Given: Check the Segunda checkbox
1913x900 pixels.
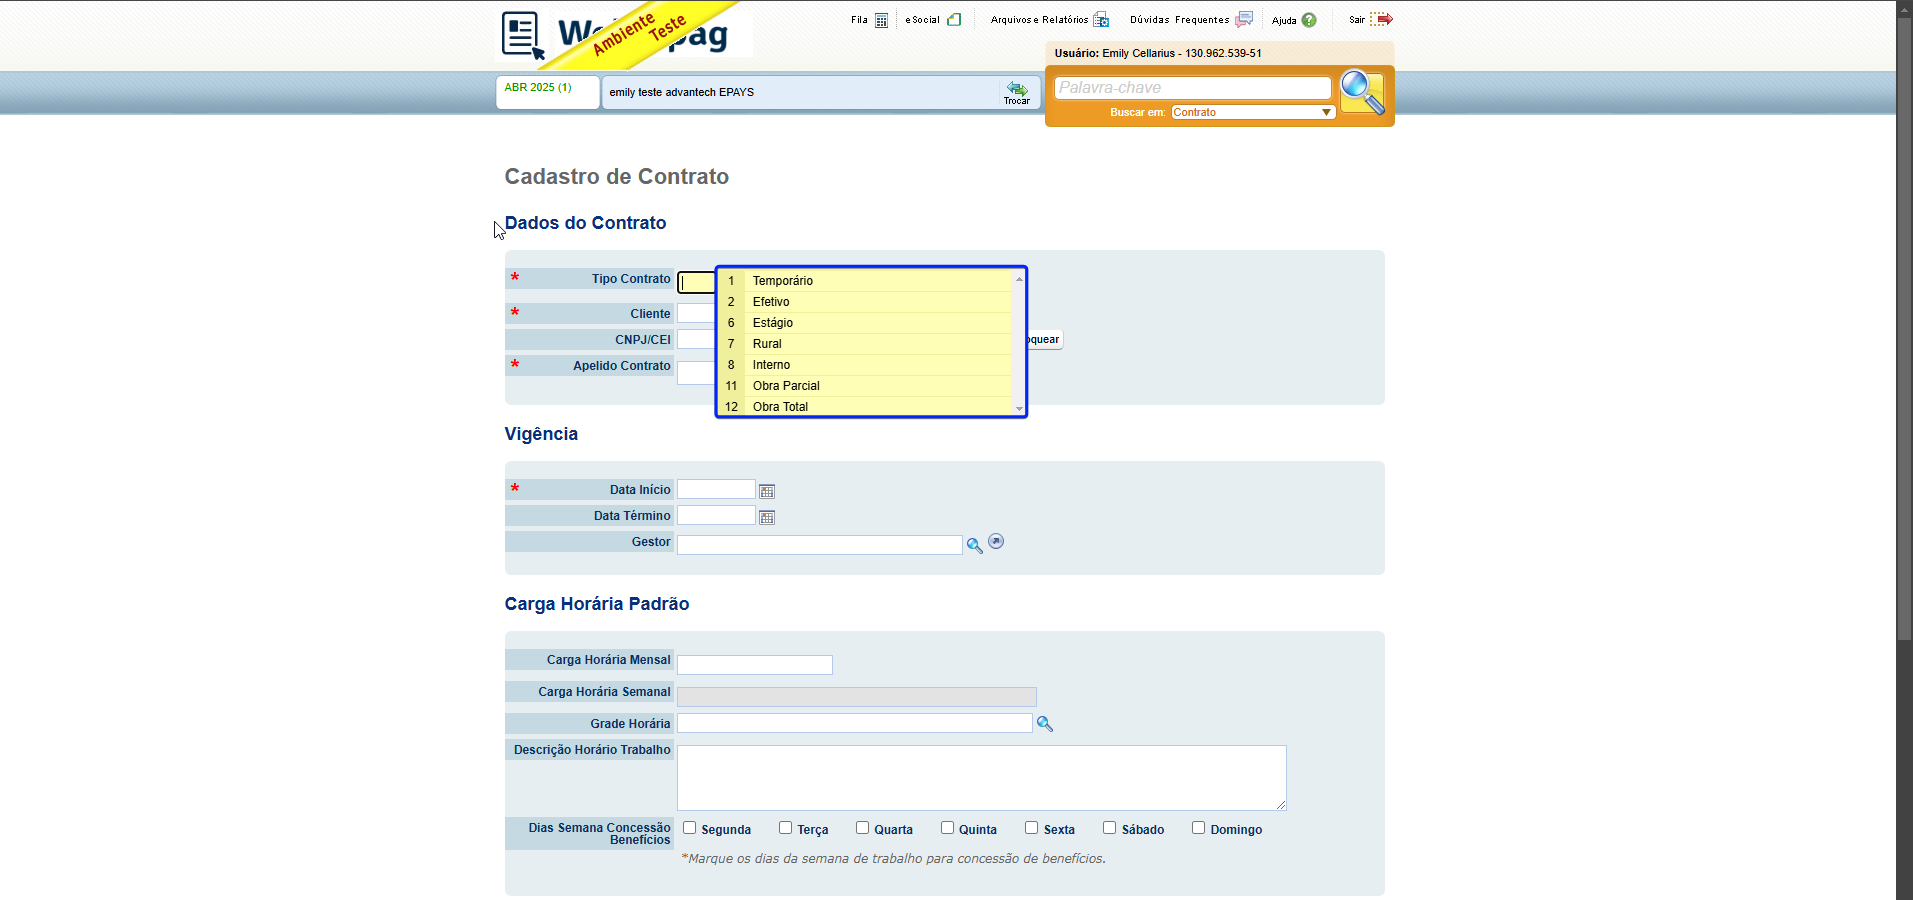Looking at the screenshot, I should point(689,828).
